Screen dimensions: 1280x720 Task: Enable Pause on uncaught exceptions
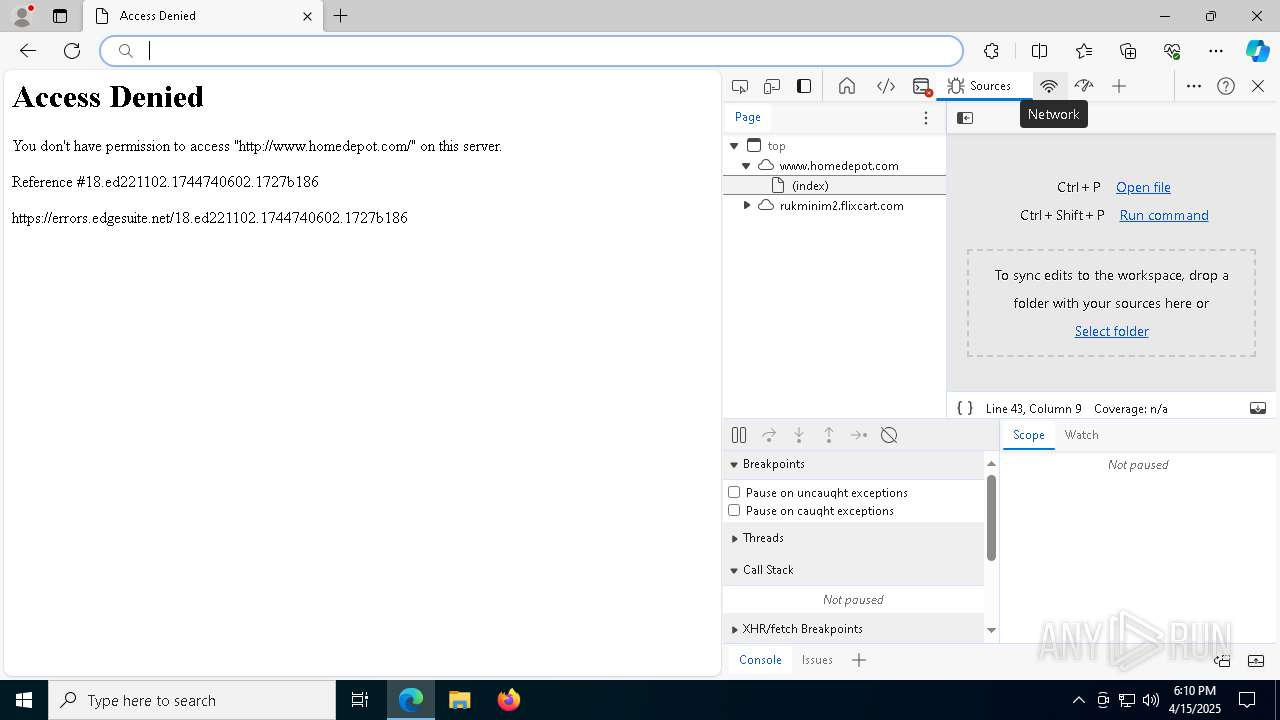point(734,492)
